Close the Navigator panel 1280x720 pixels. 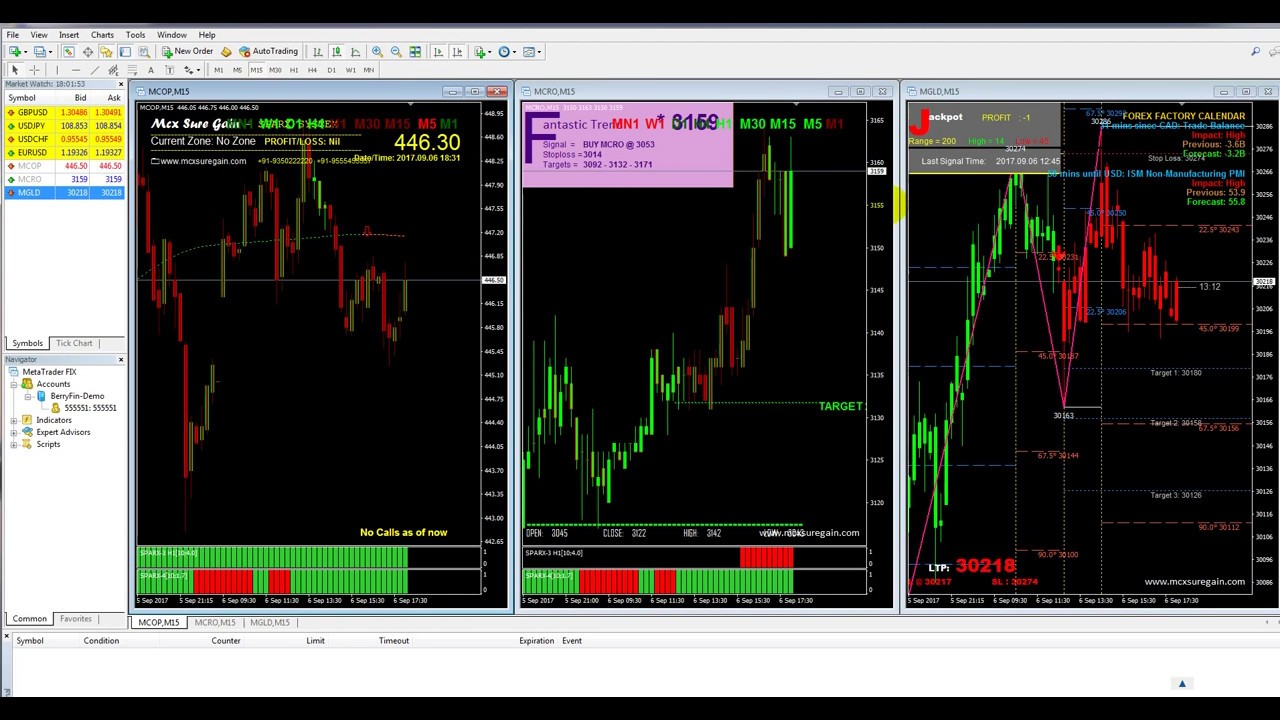pos(121,359)
